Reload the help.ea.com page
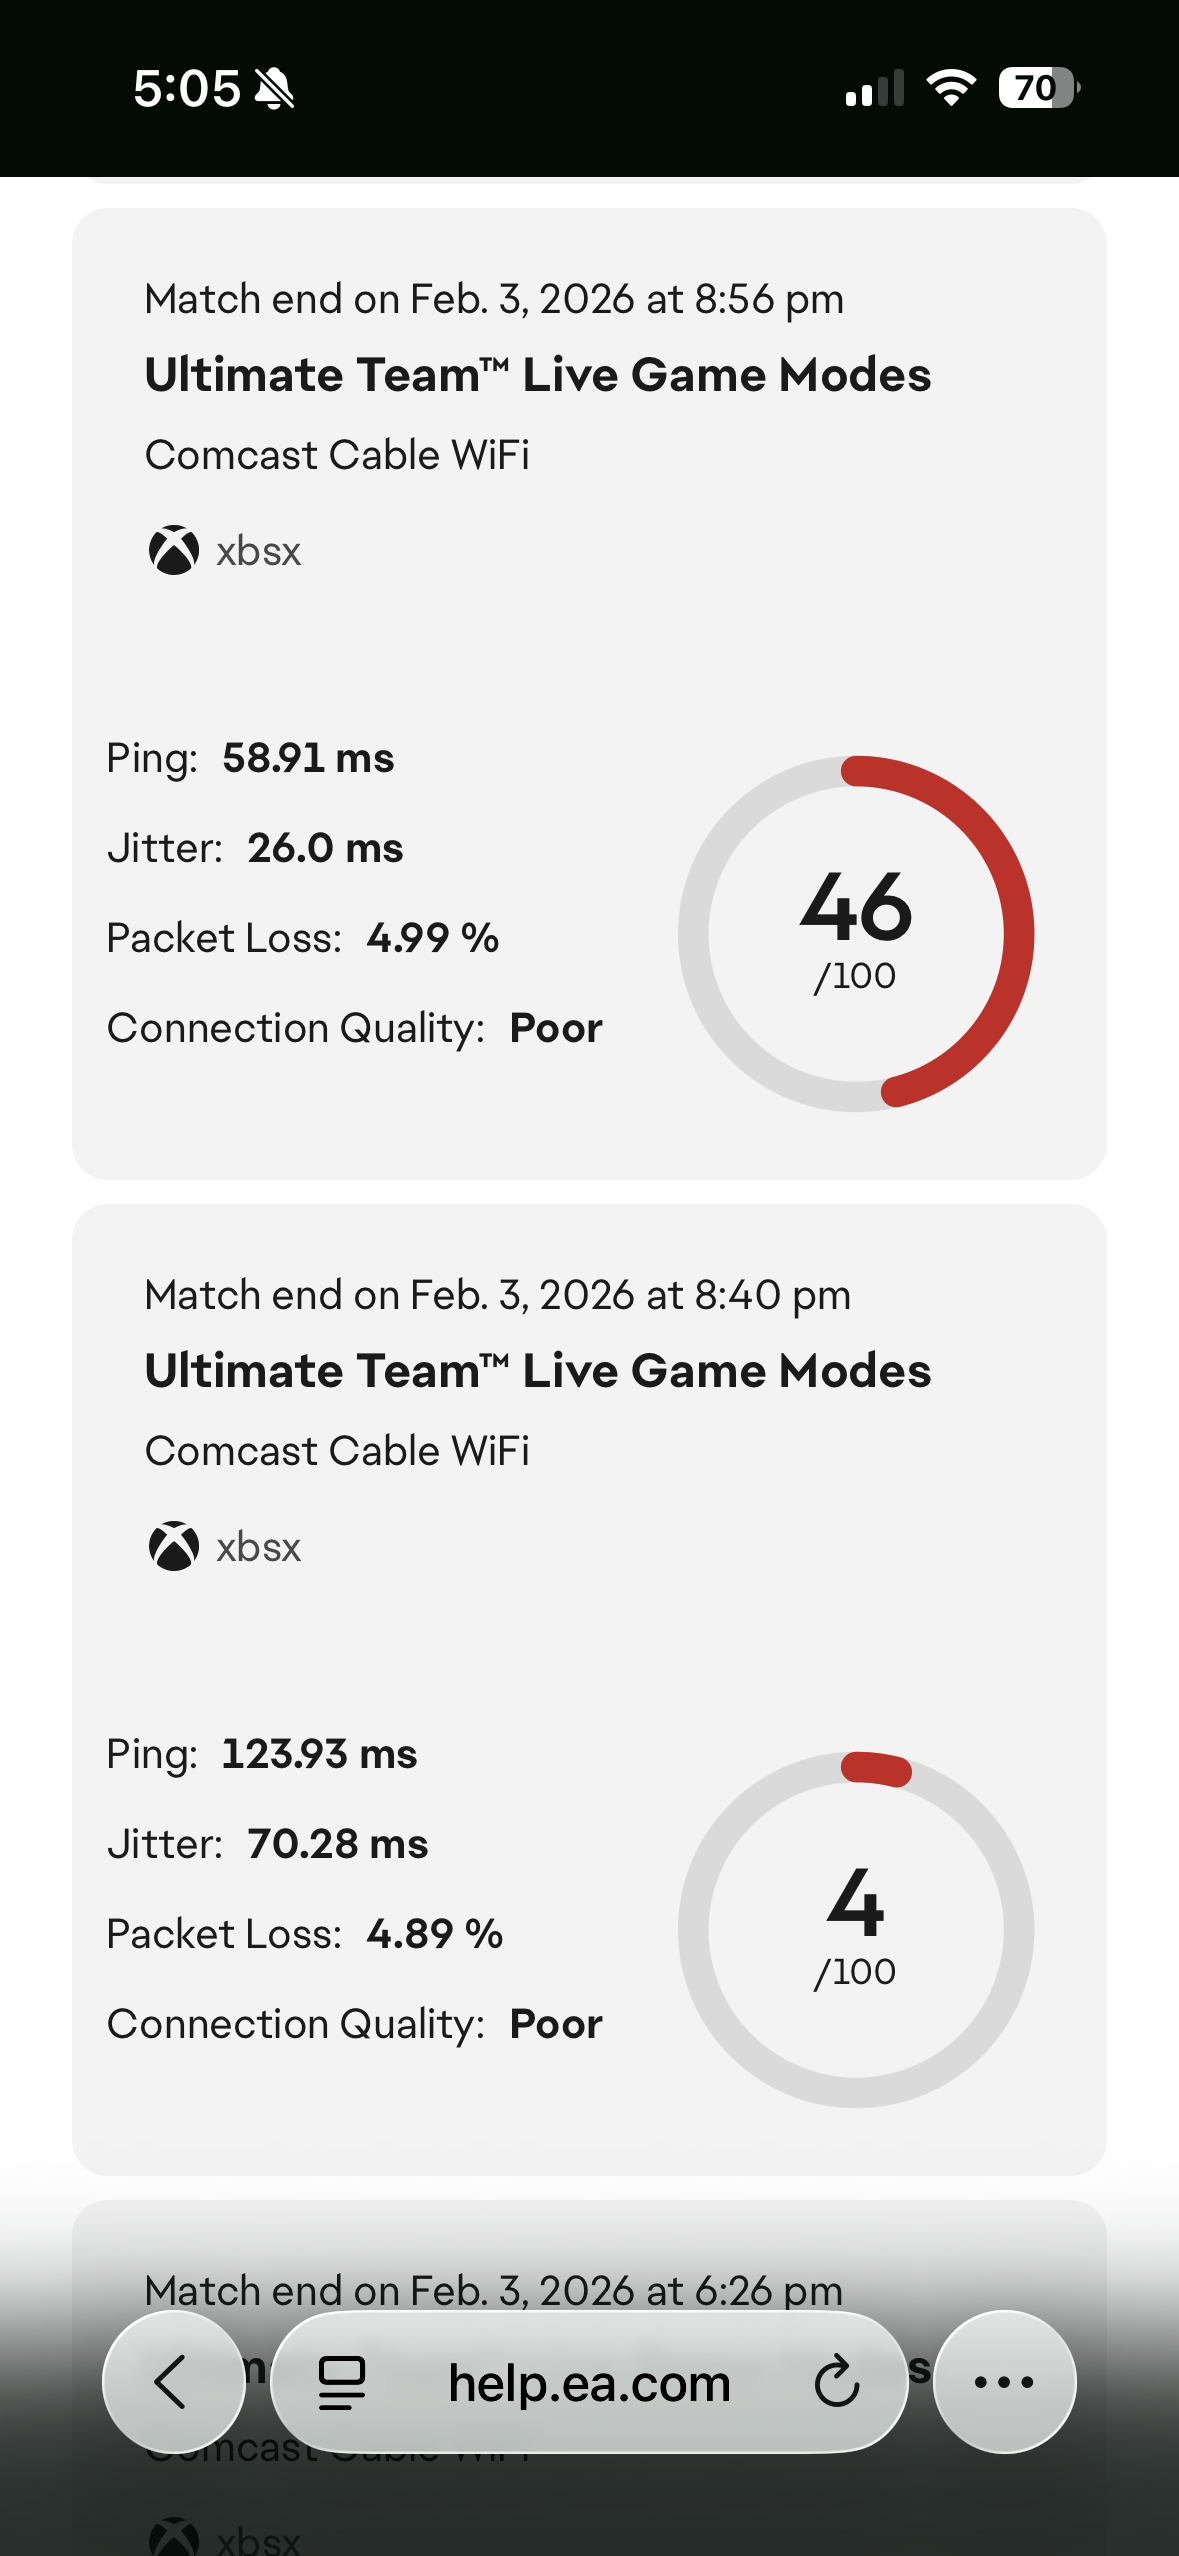Viewport: 1179px width, 2556px height. point(836,2382)
